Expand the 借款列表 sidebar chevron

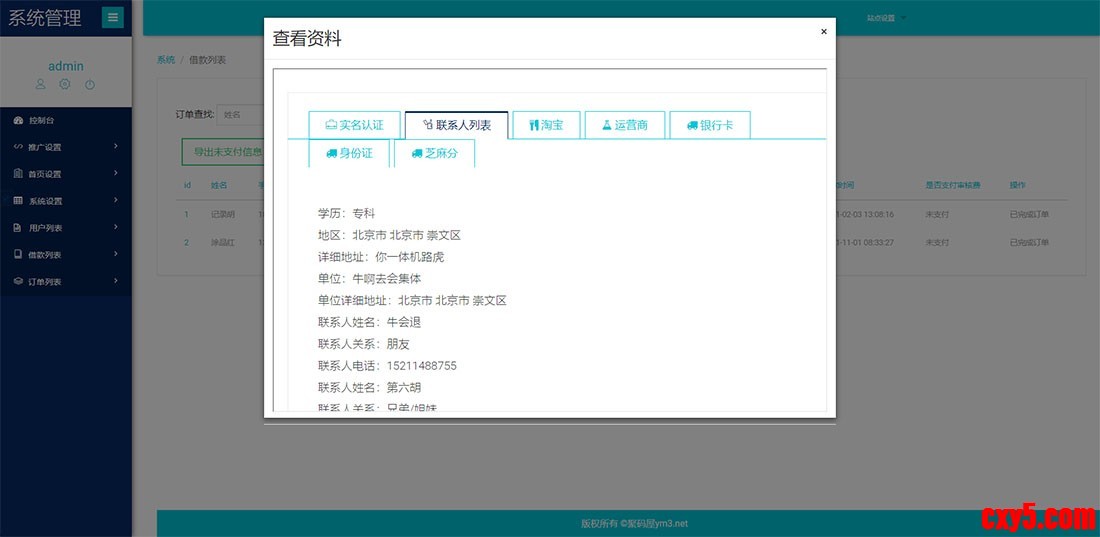click(116, 255)
